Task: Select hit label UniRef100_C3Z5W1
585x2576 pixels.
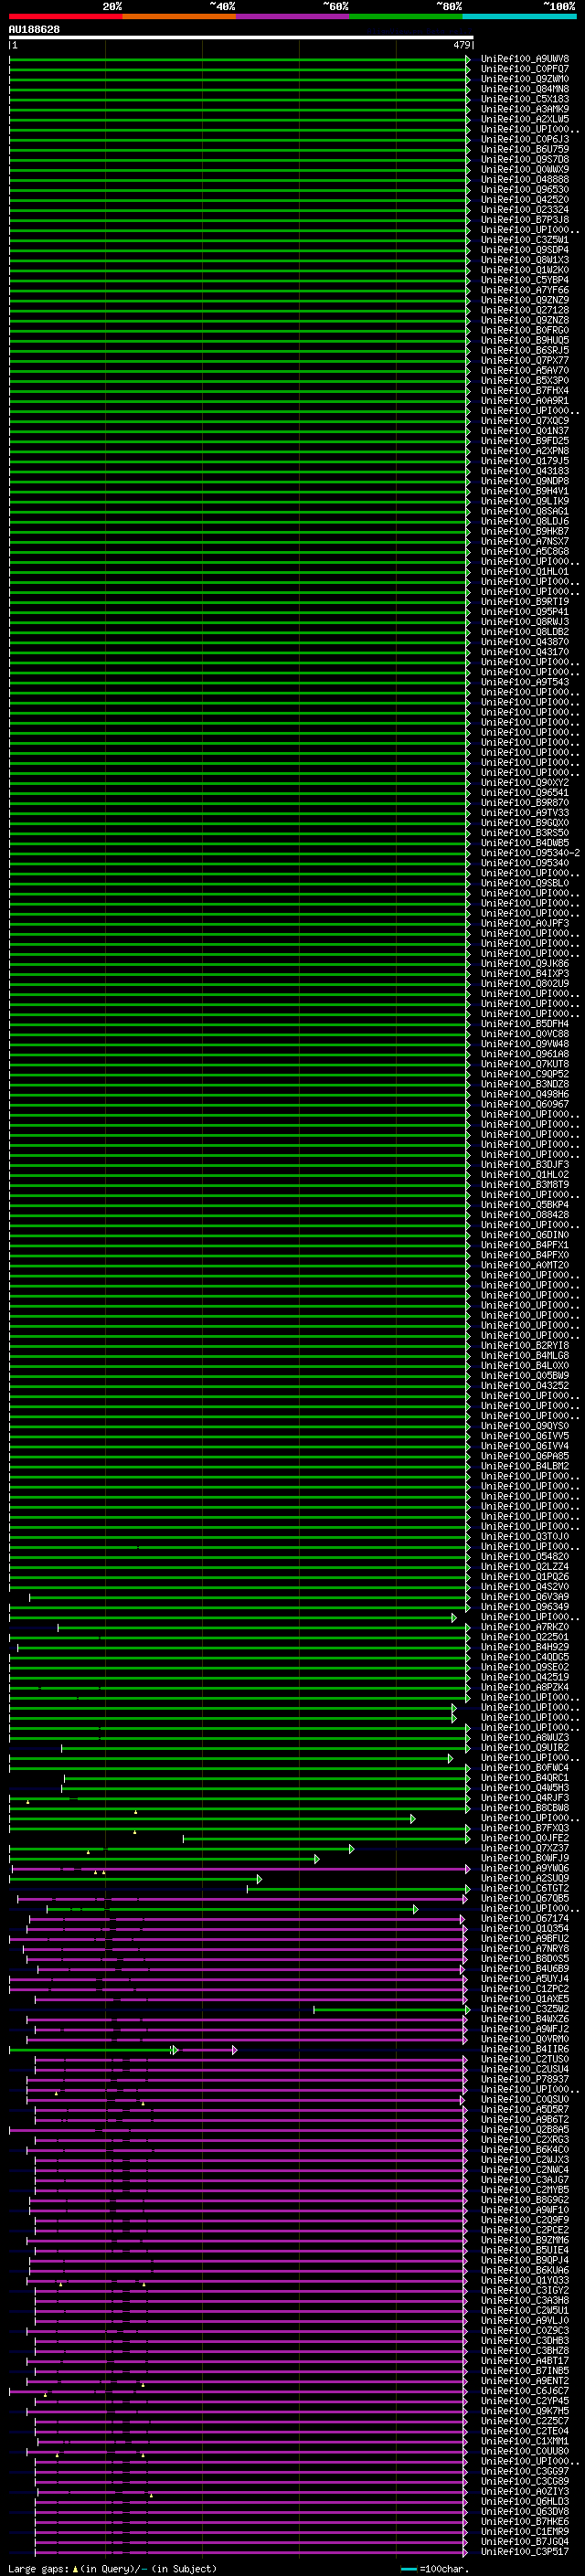Action: coord(525,240)
